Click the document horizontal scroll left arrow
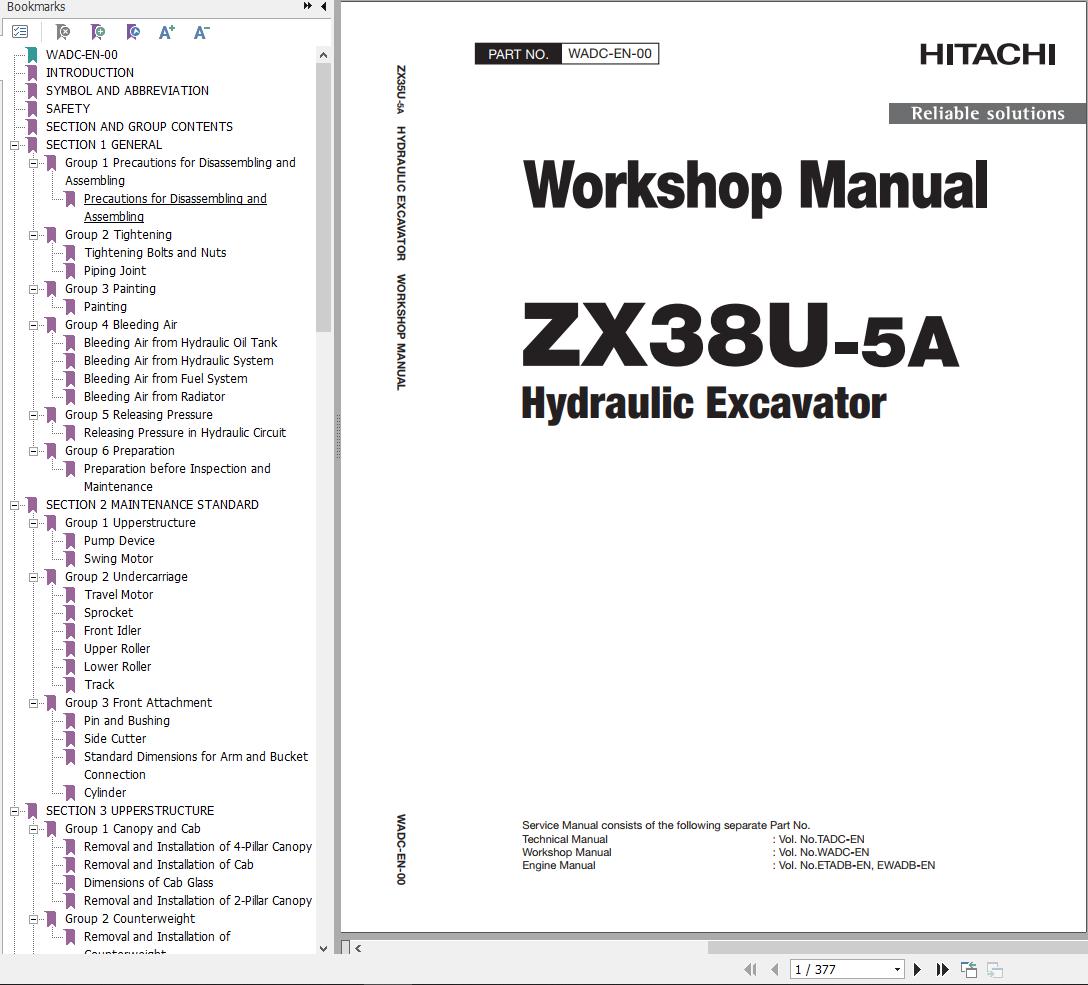Viewport: 1088px width, 985px height. (358, 948)
